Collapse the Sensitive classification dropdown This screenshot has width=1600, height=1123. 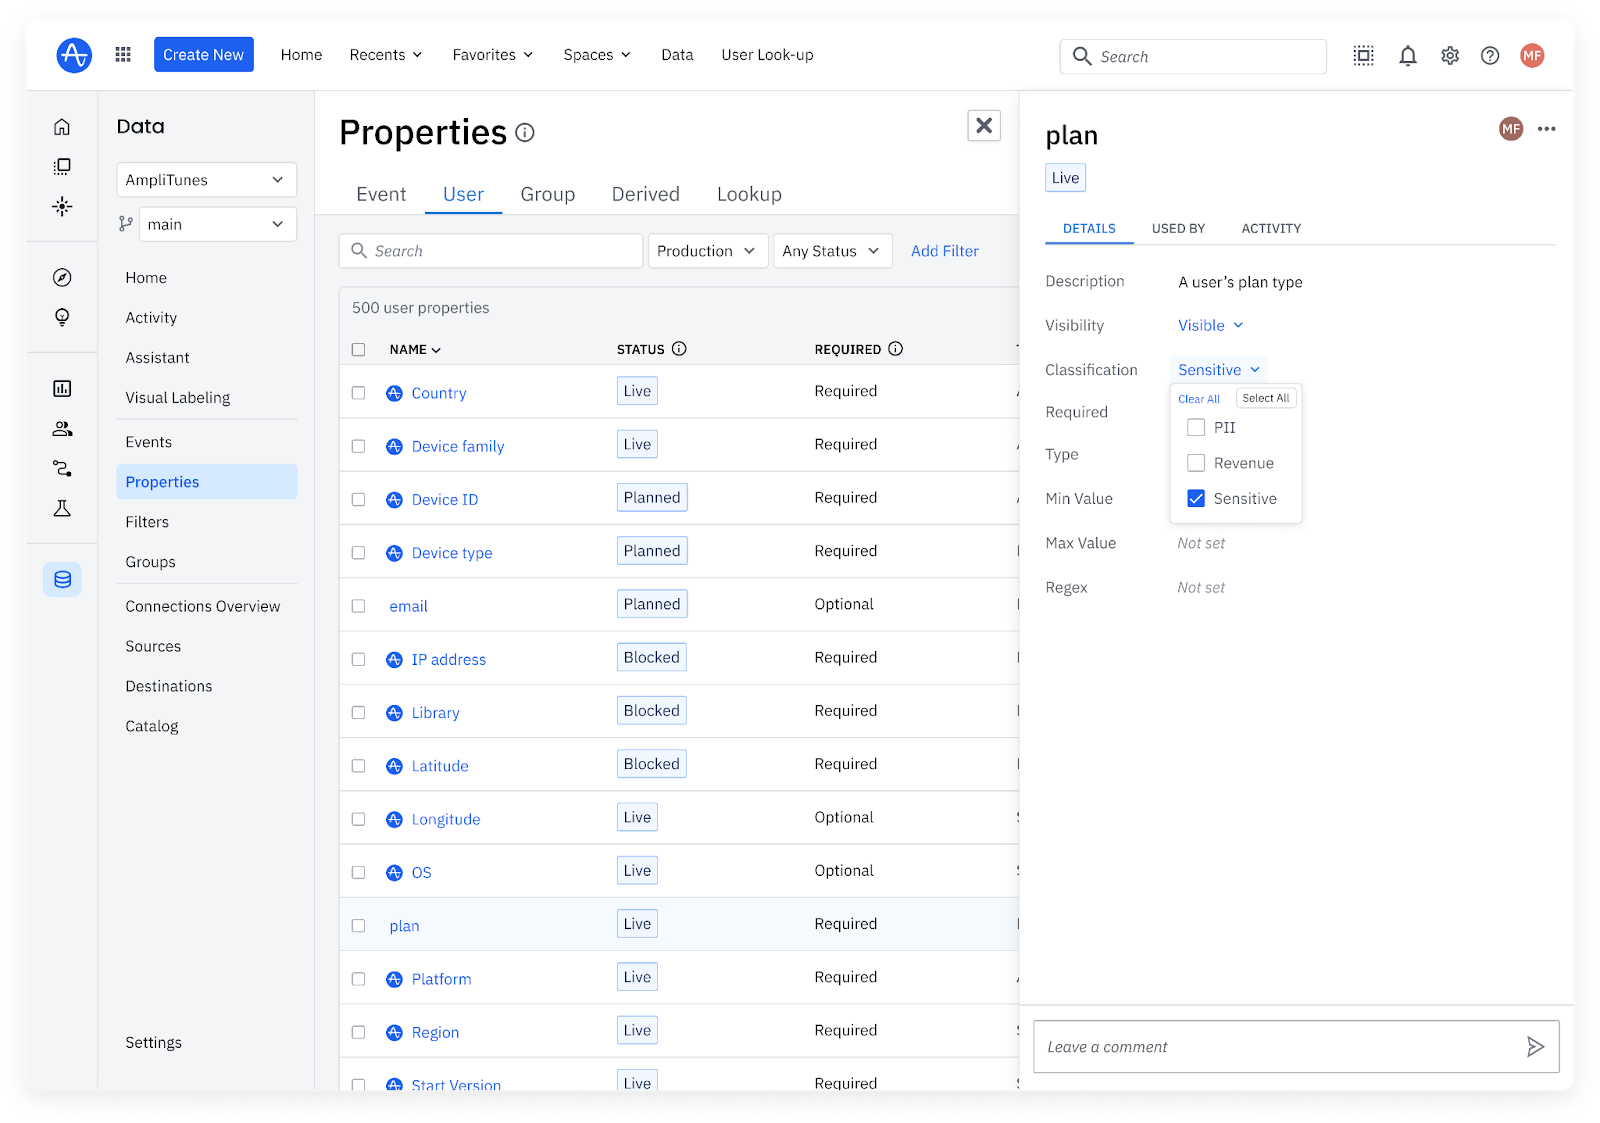(x=1219, y=370)
